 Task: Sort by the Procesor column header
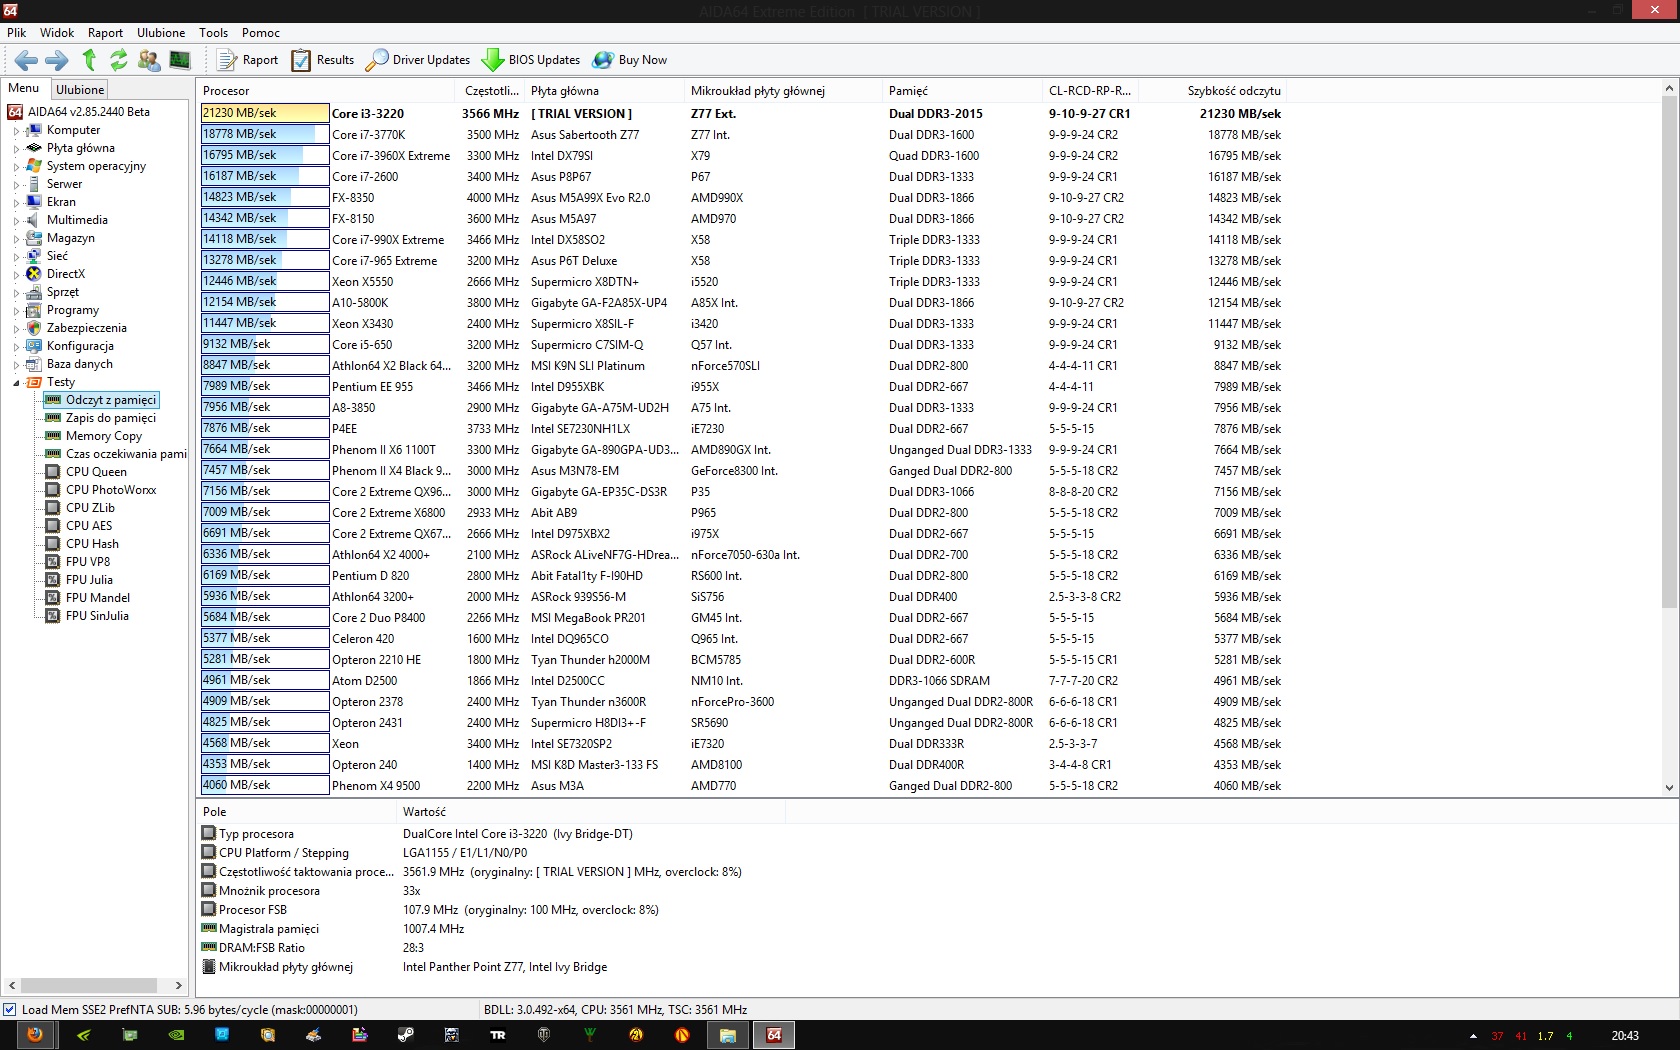tap(328, 91)
